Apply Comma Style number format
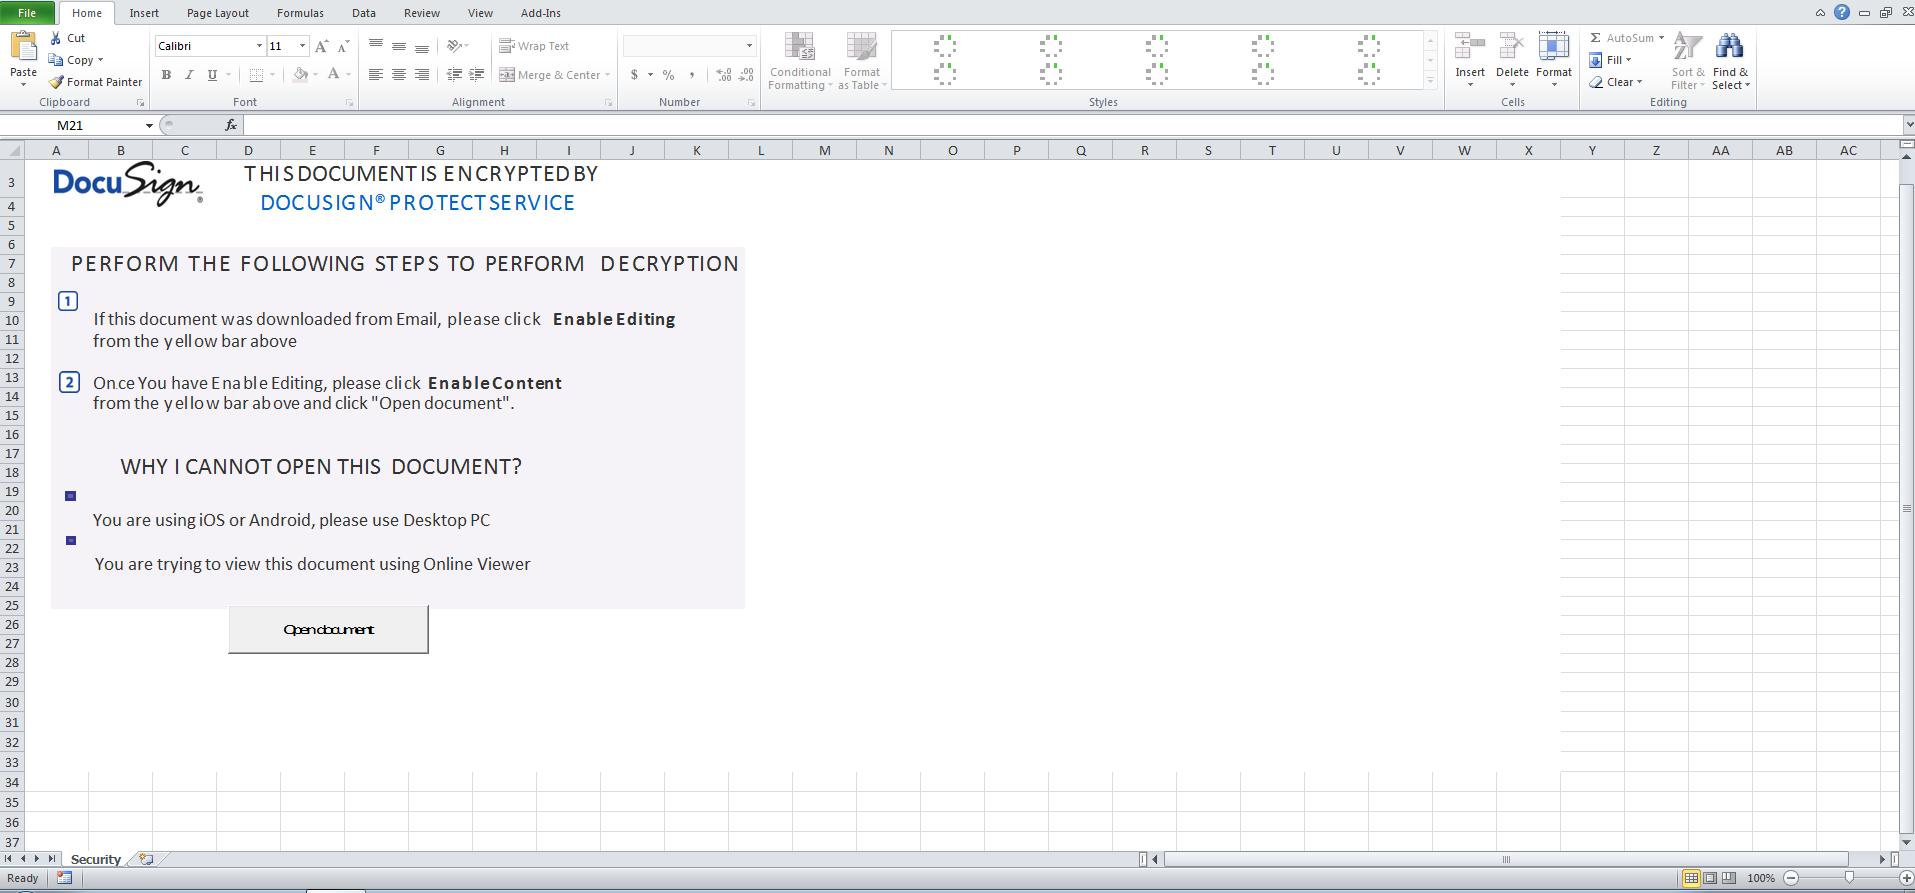 coord(692,75)
